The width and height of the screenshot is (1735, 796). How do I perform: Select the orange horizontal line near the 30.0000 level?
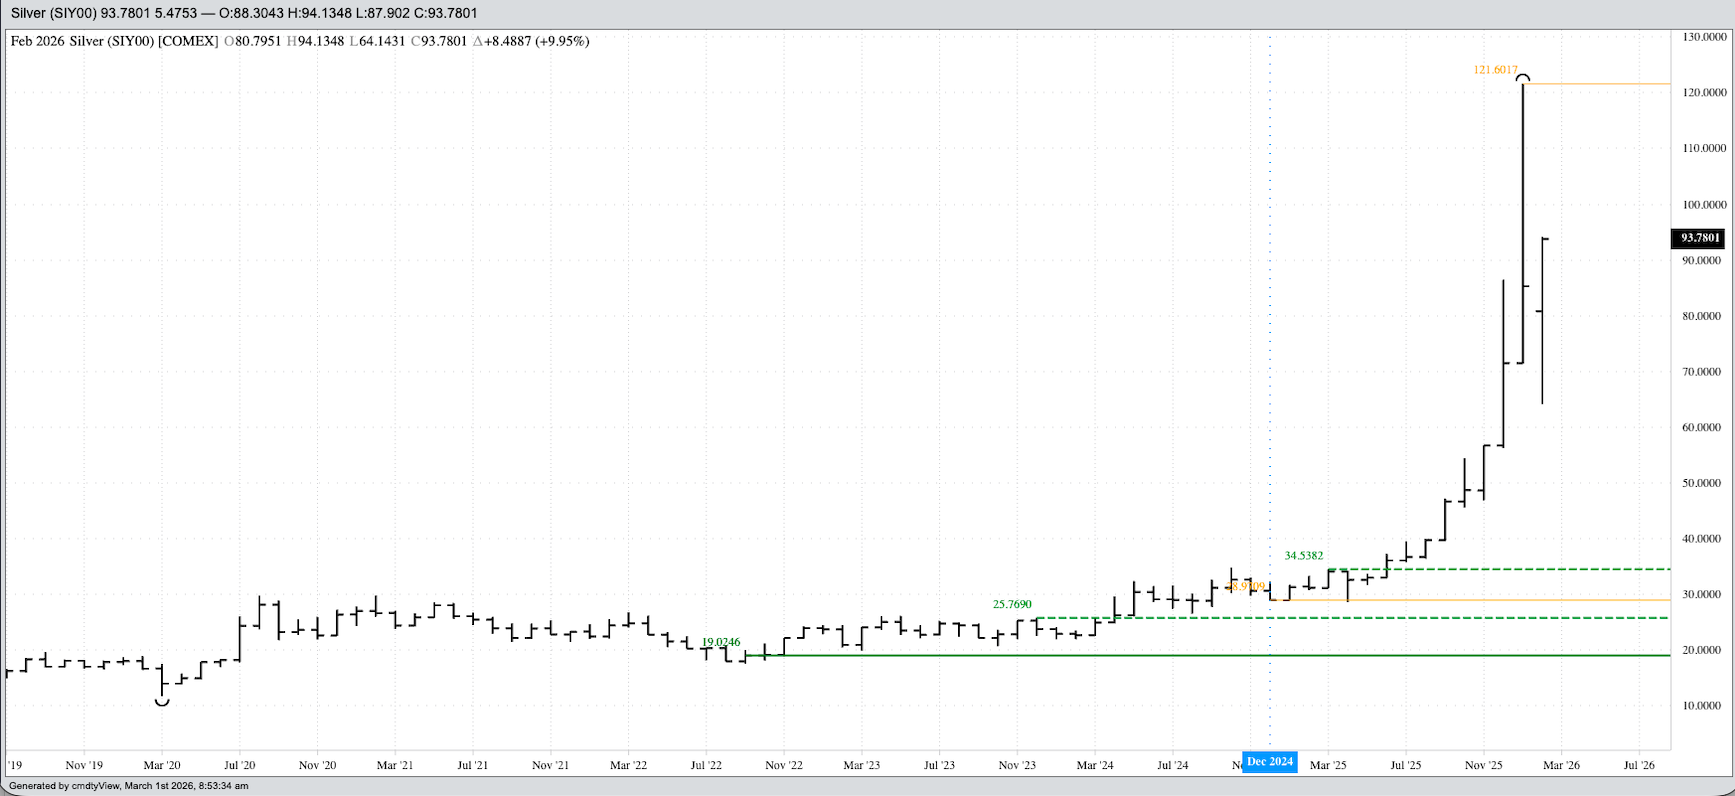coord(1500,601)
